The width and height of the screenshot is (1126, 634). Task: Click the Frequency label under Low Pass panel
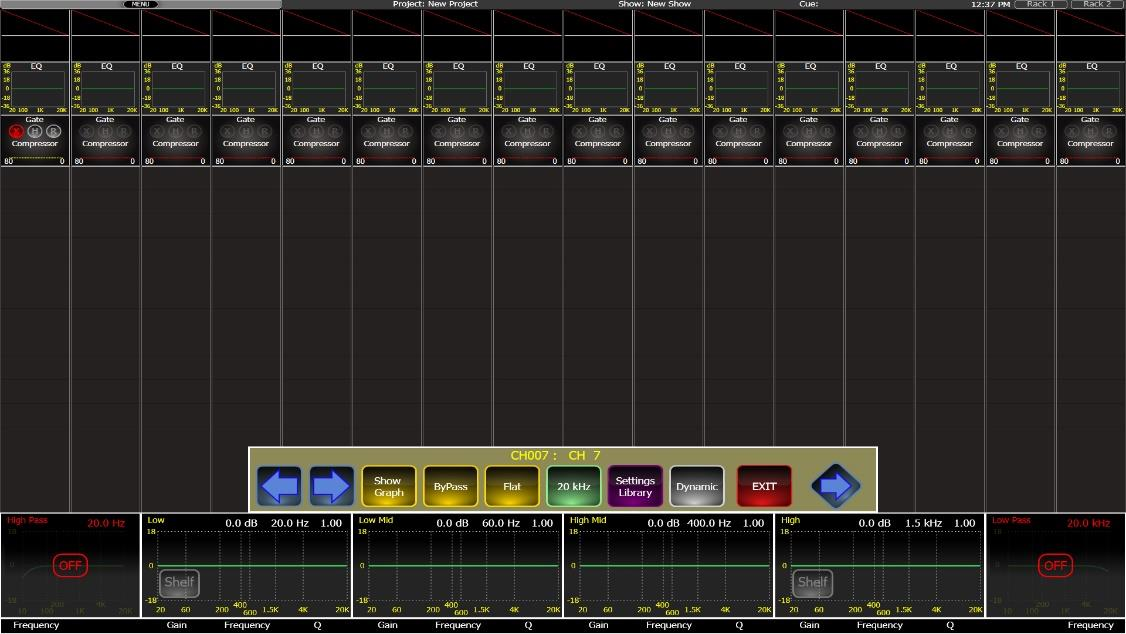(x=1090, y=625)
